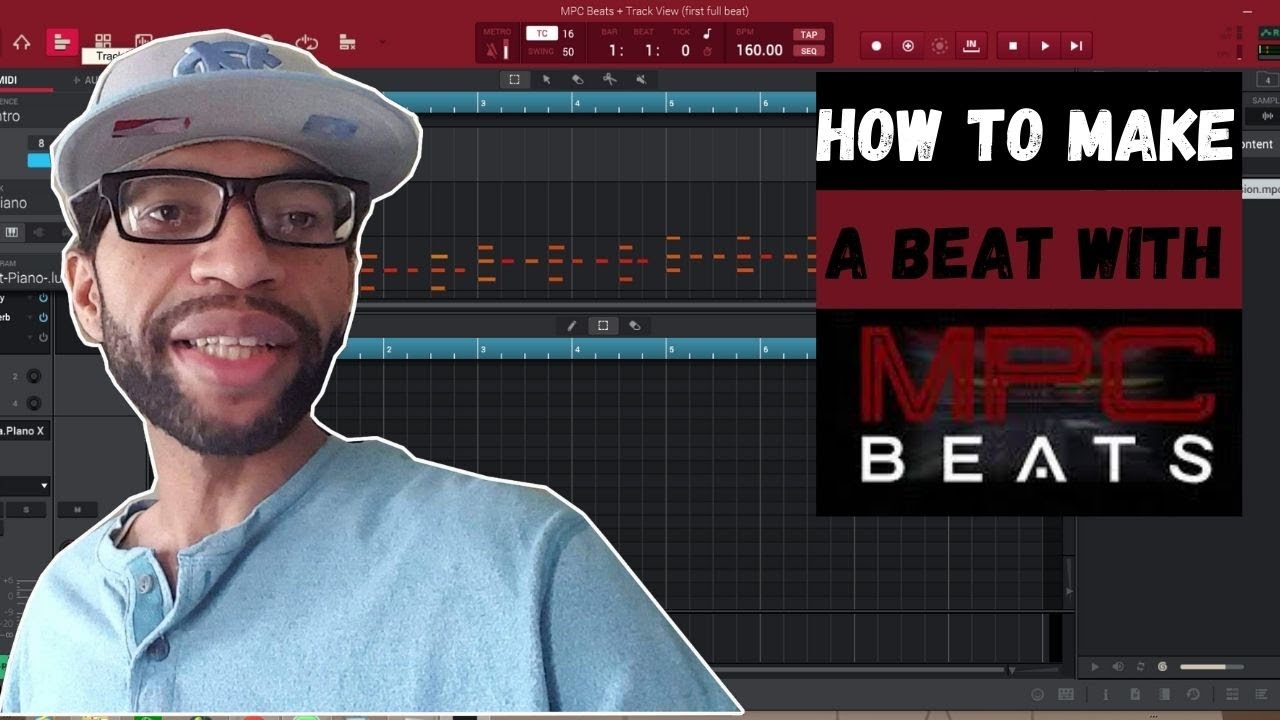Open the pad grid view icon
1280x720 pixels.
[103, 42]
